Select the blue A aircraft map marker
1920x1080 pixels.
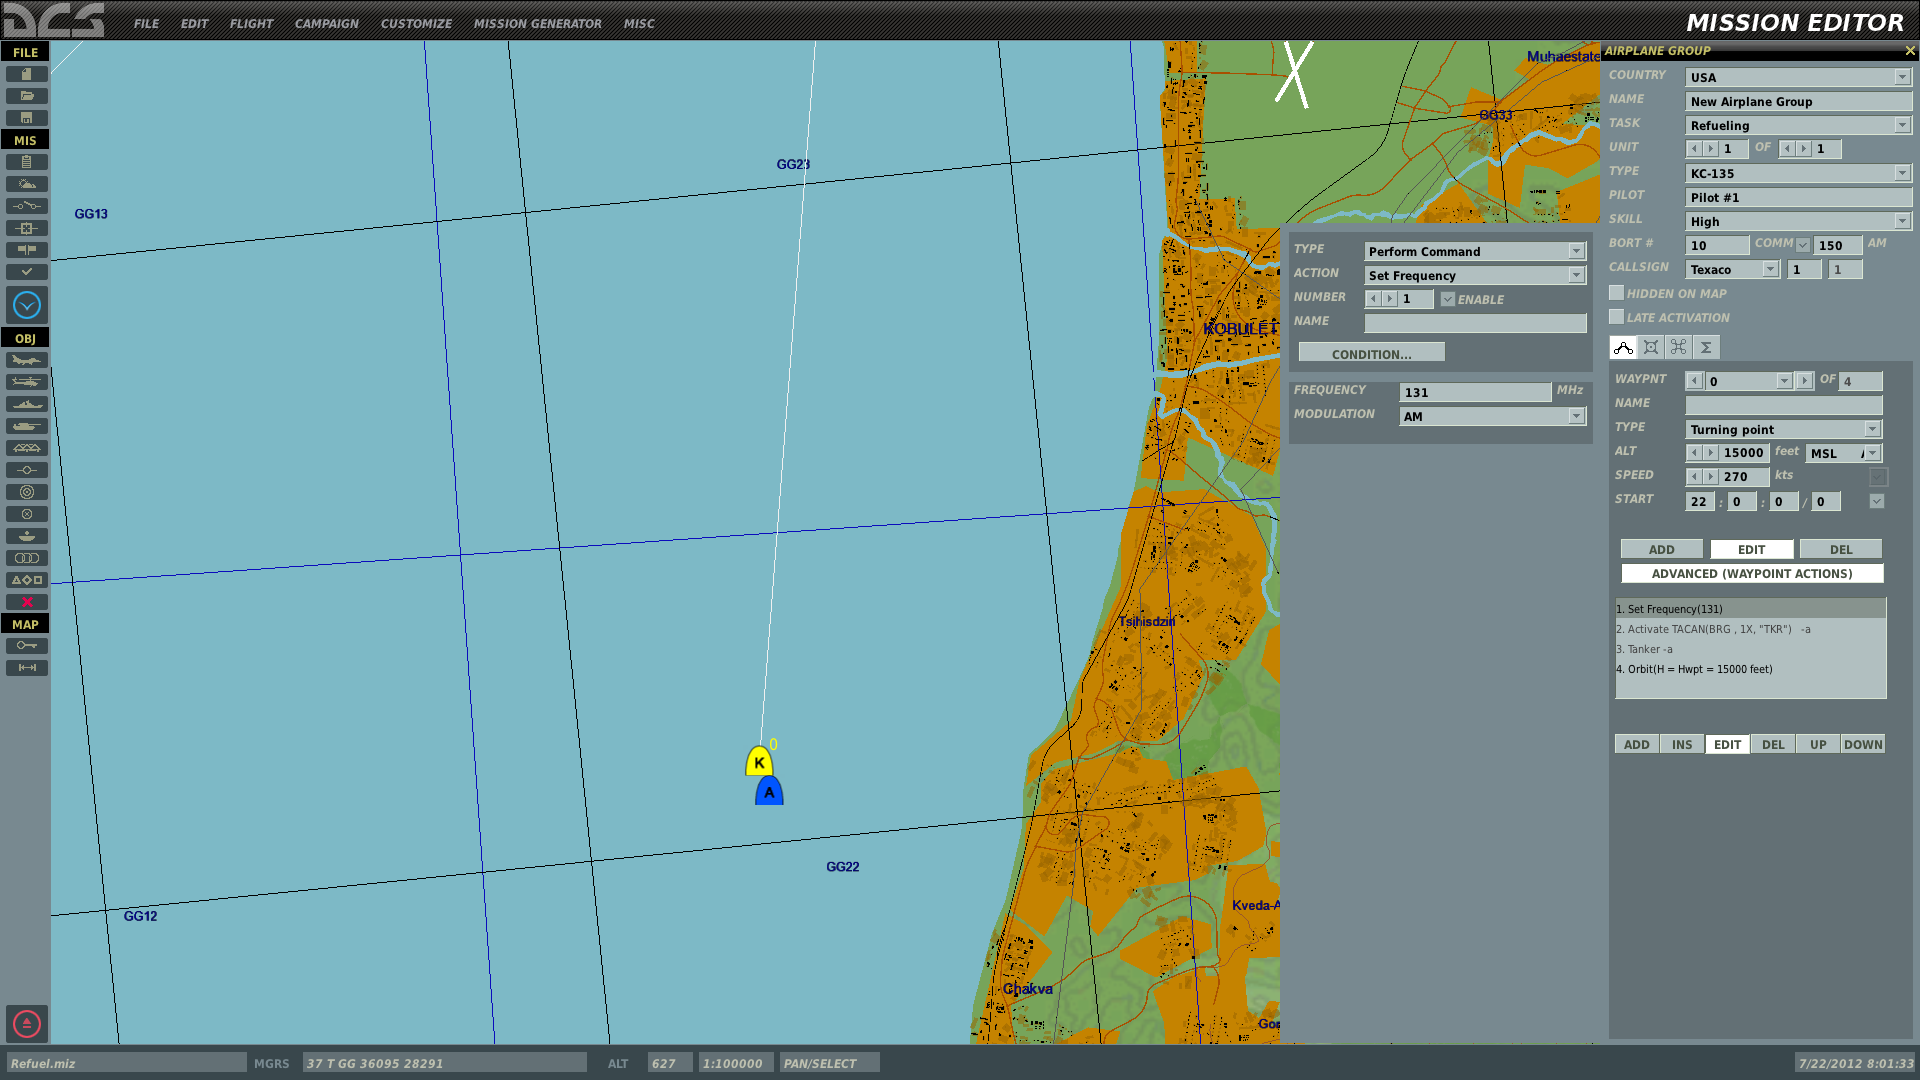point(769,791)
